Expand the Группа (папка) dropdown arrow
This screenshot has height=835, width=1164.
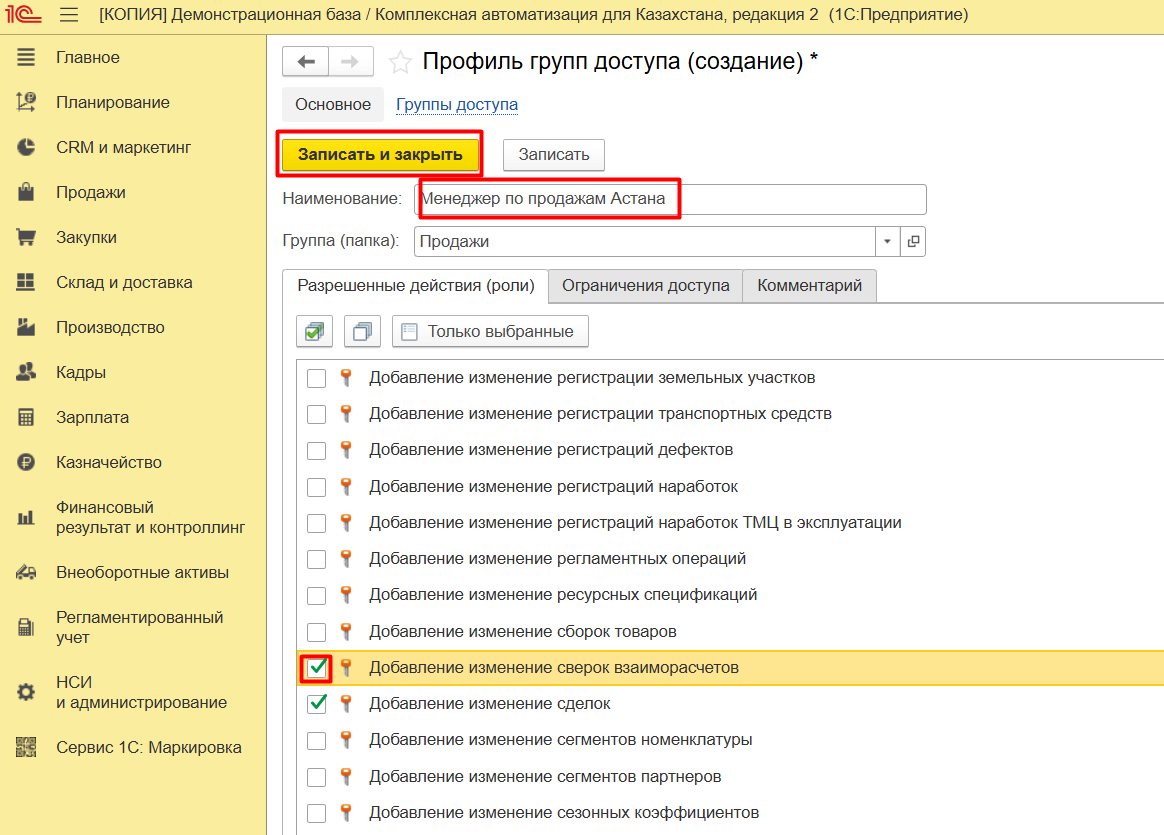(888, 242)
